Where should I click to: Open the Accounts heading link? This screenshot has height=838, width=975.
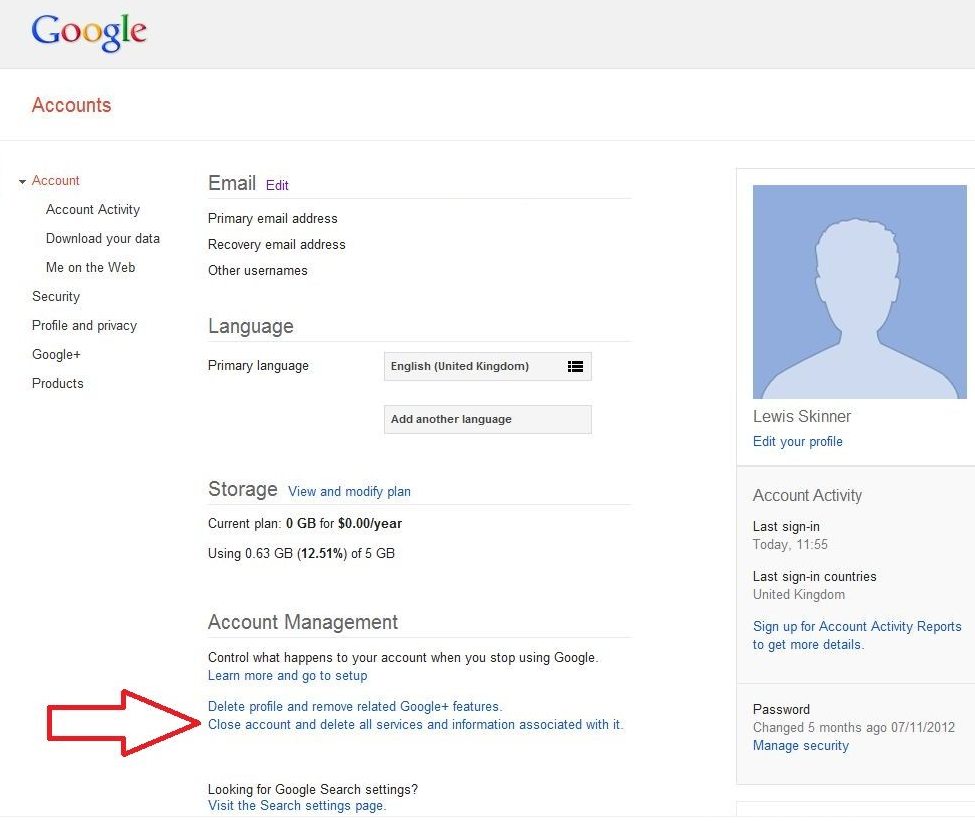(72, 105)
